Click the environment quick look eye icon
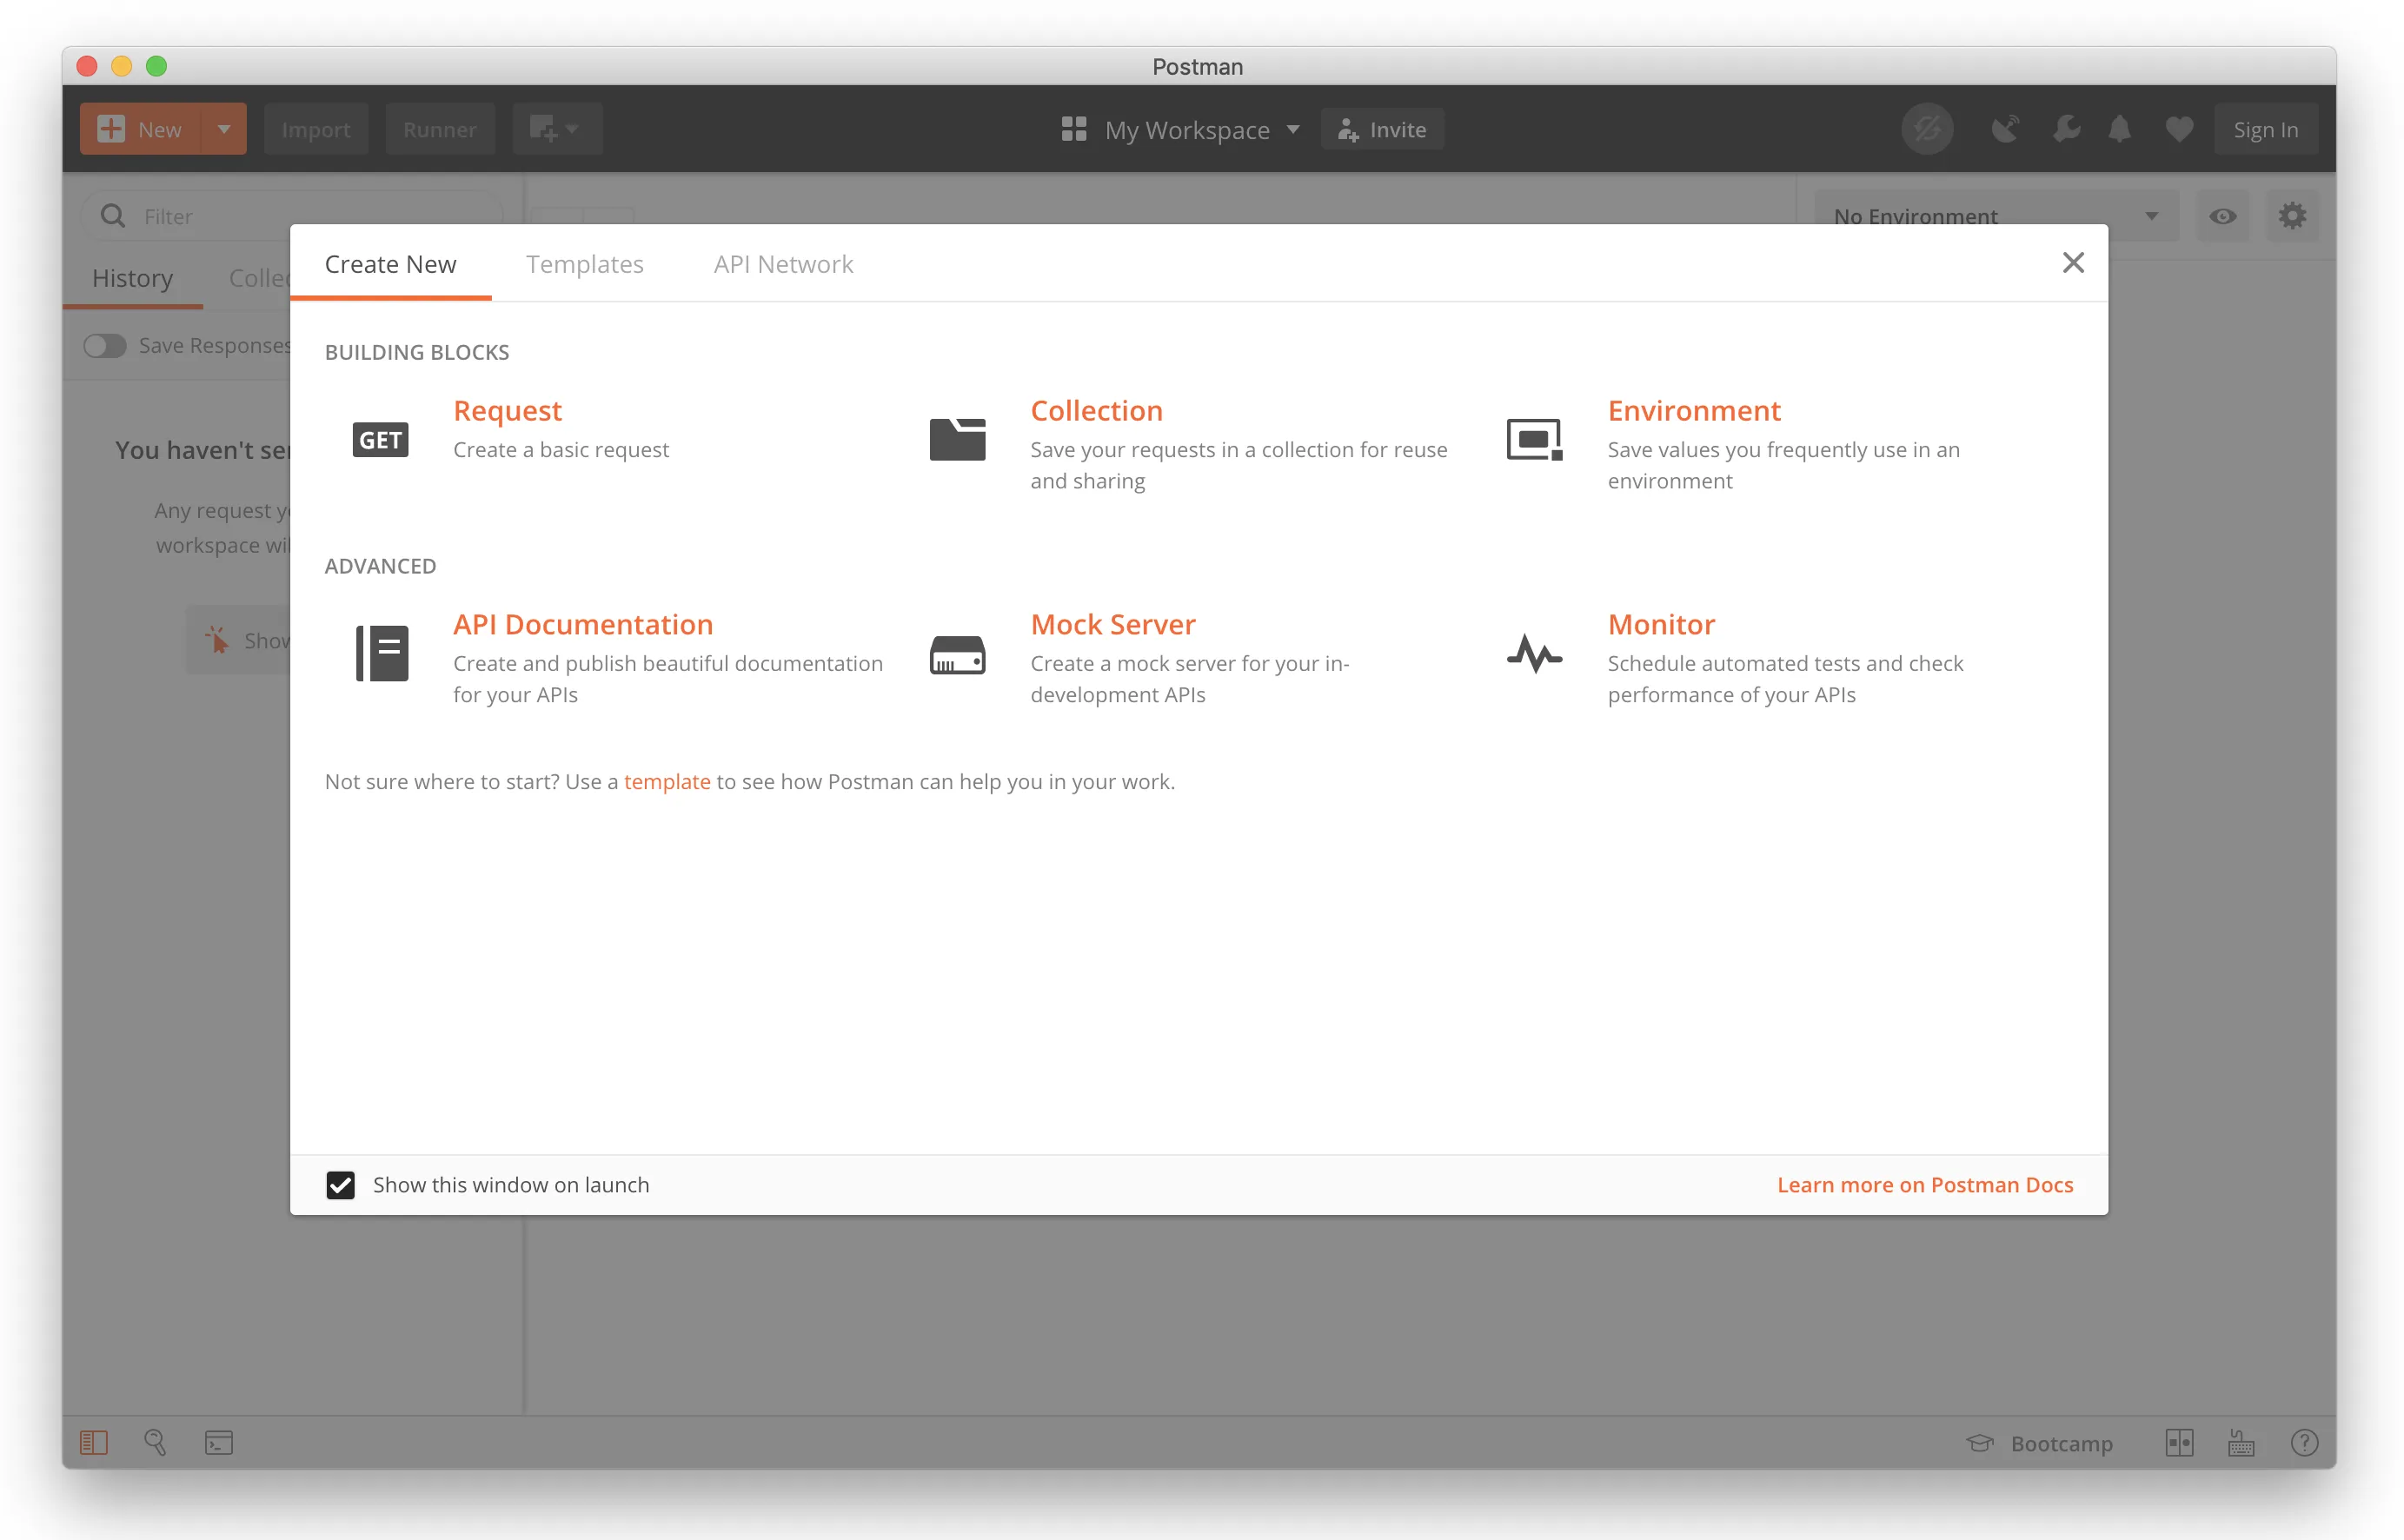 [x=2222, y=217]
